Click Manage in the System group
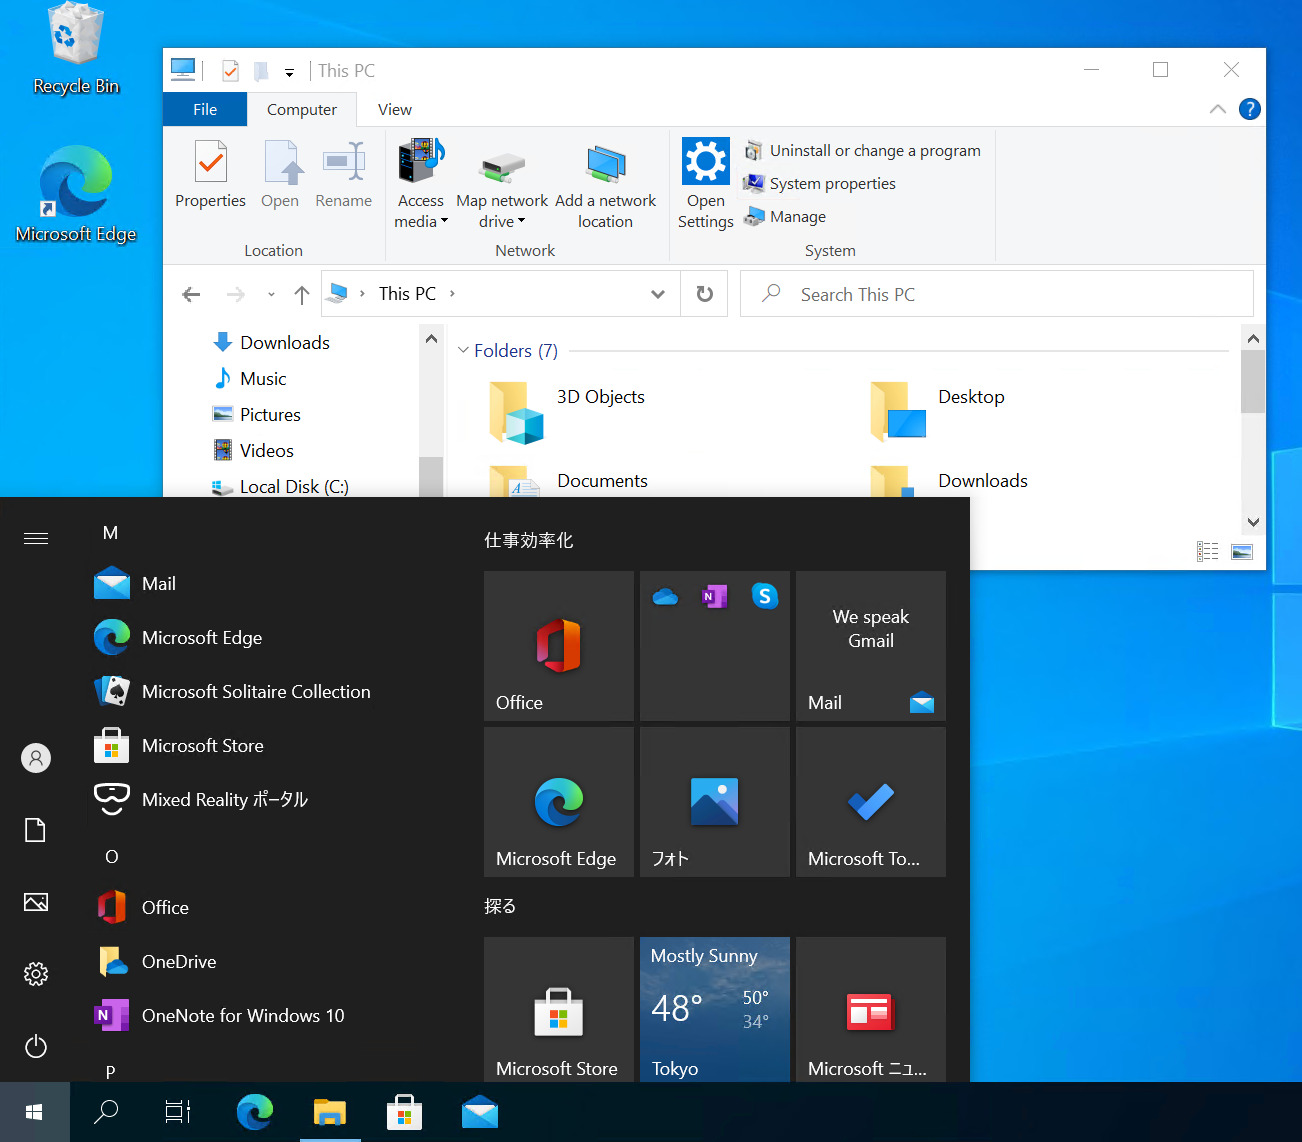 [785, 217]
